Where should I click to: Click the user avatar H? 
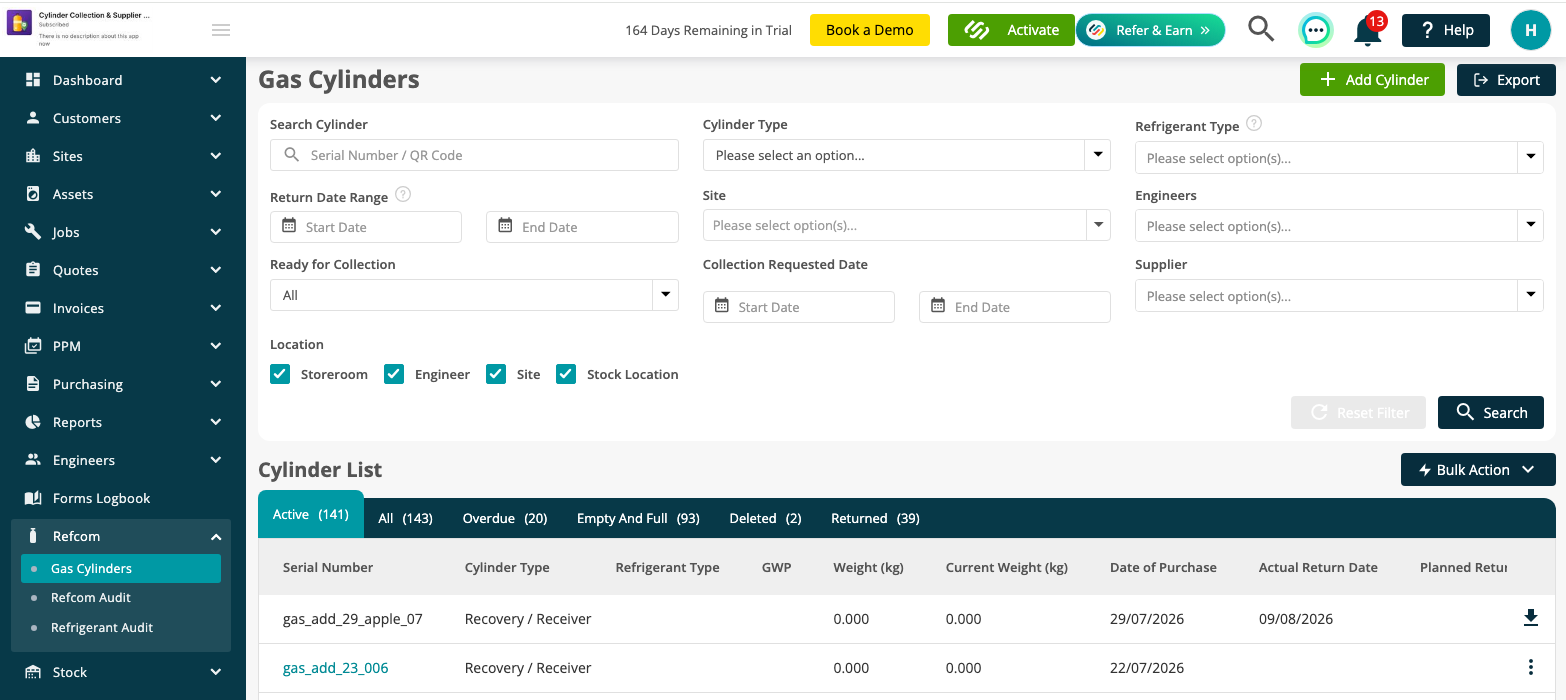coord(1530,30)
